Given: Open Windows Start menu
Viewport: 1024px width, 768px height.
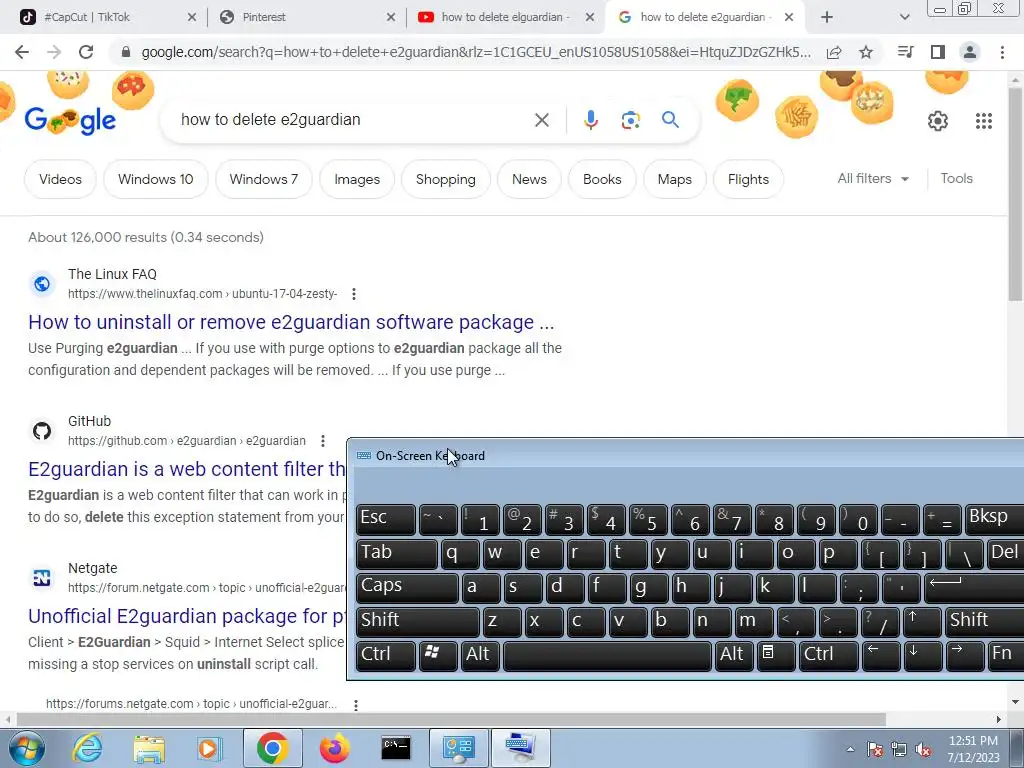Looking at the screenshot, I should 27,748.
